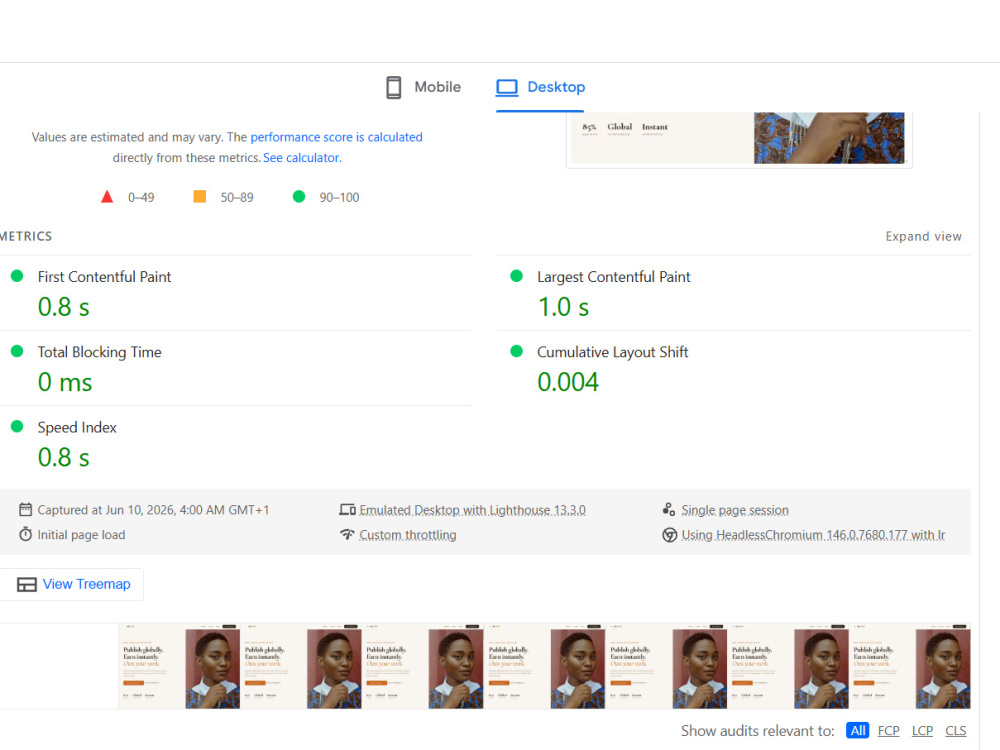Click the Initial page load text
The height and width of the screenshot is (750, 1000).
[81, 534]
